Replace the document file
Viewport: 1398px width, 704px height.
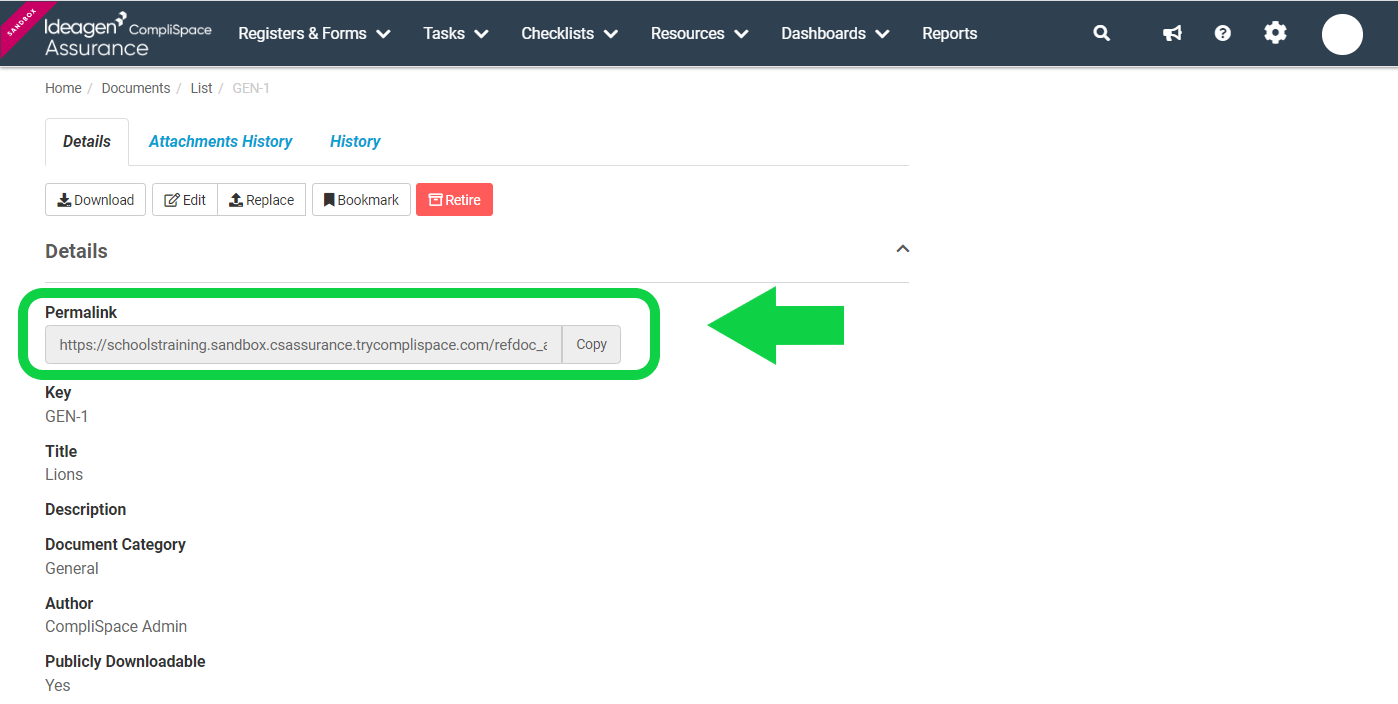pyautogui.click(x=262, y=200)
